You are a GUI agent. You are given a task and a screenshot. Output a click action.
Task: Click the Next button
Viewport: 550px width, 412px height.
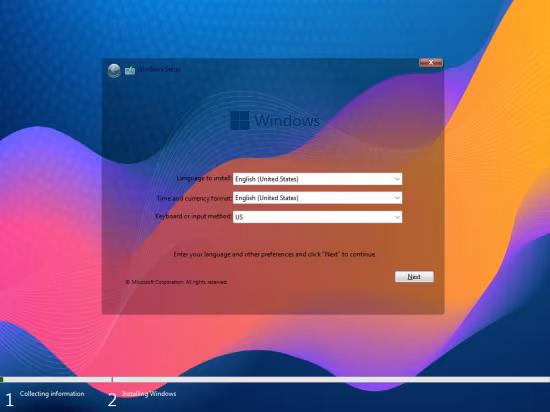pyautogui.click(x=414, y=277)
